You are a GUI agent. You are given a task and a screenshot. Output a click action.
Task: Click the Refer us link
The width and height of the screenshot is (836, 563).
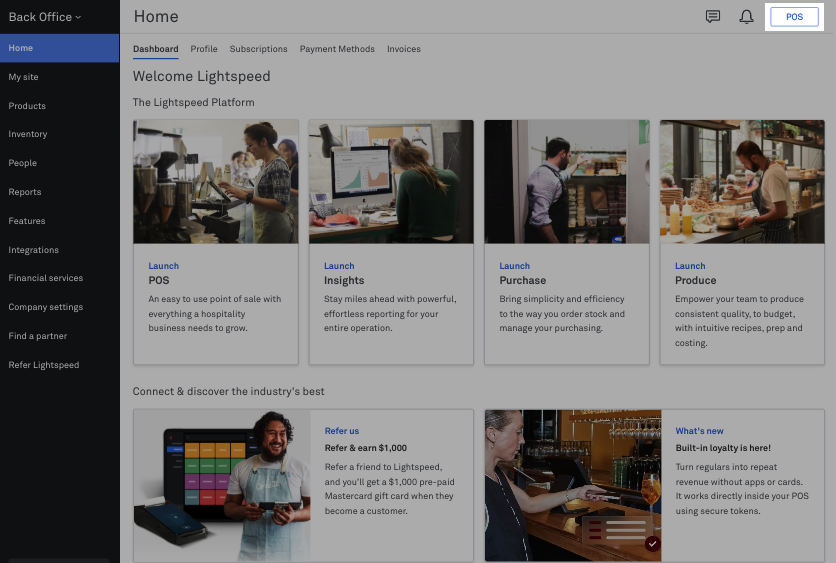[342, 431]
